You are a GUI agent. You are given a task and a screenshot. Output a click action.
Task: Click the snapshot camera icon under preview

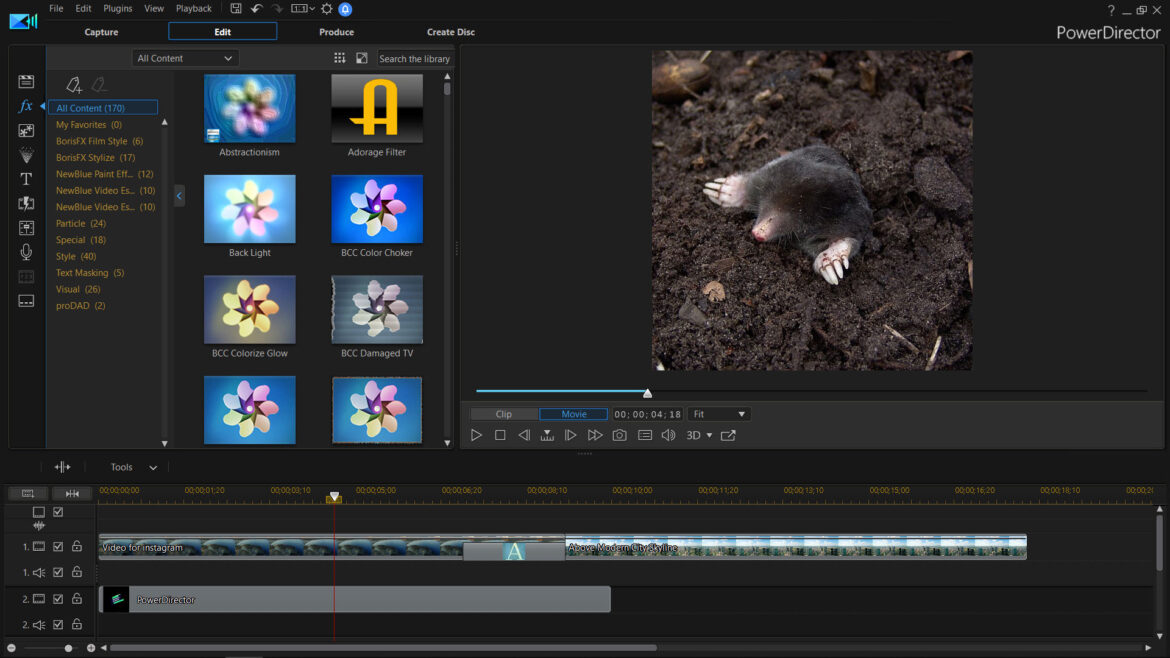pyautogui.click(x=620, y=434)
